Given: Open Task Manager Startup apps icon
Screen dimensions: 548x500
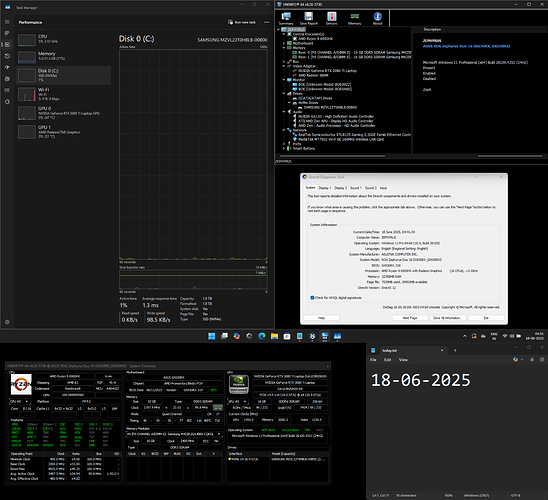Looking at the screenshot, I should [7, 67].
